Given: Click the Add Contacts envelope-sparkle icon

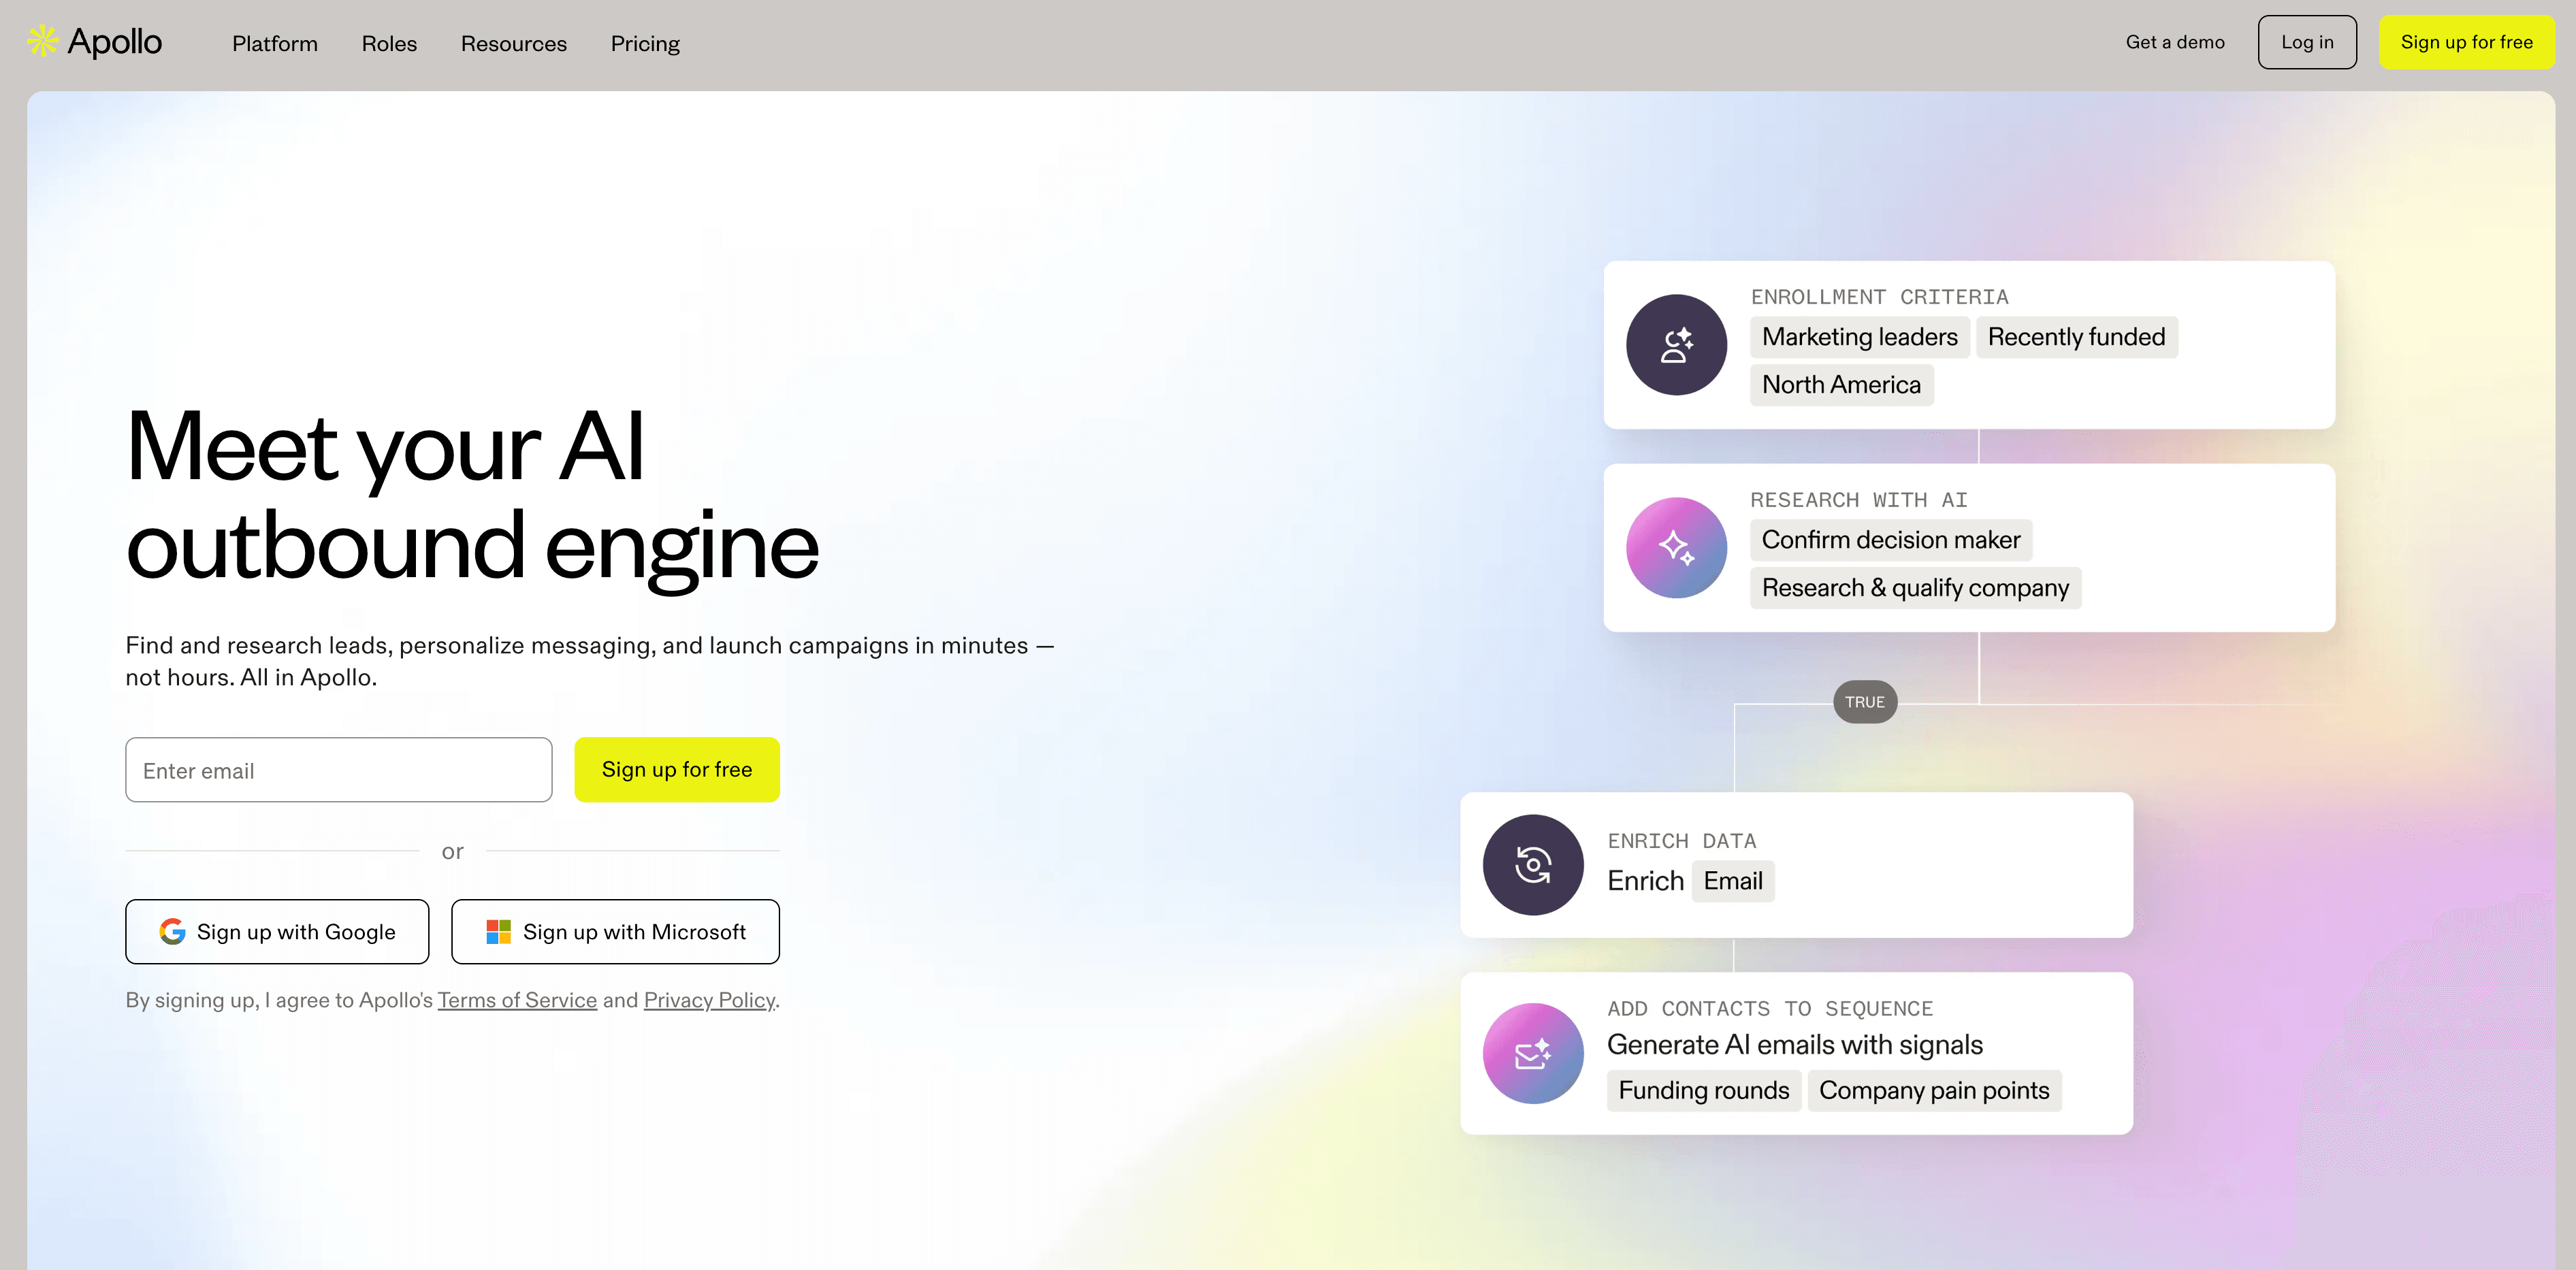Looking at the screenshot, I should 1533,1054.
